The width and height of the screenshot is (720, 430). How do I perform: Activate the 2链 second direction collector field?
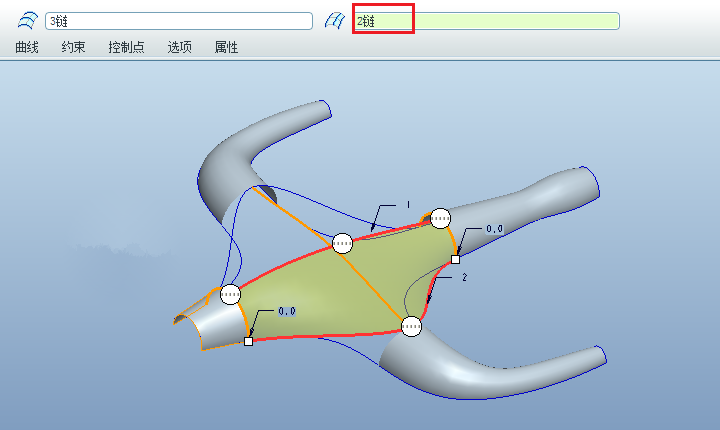pyautogui.click(x=487, y=21)
